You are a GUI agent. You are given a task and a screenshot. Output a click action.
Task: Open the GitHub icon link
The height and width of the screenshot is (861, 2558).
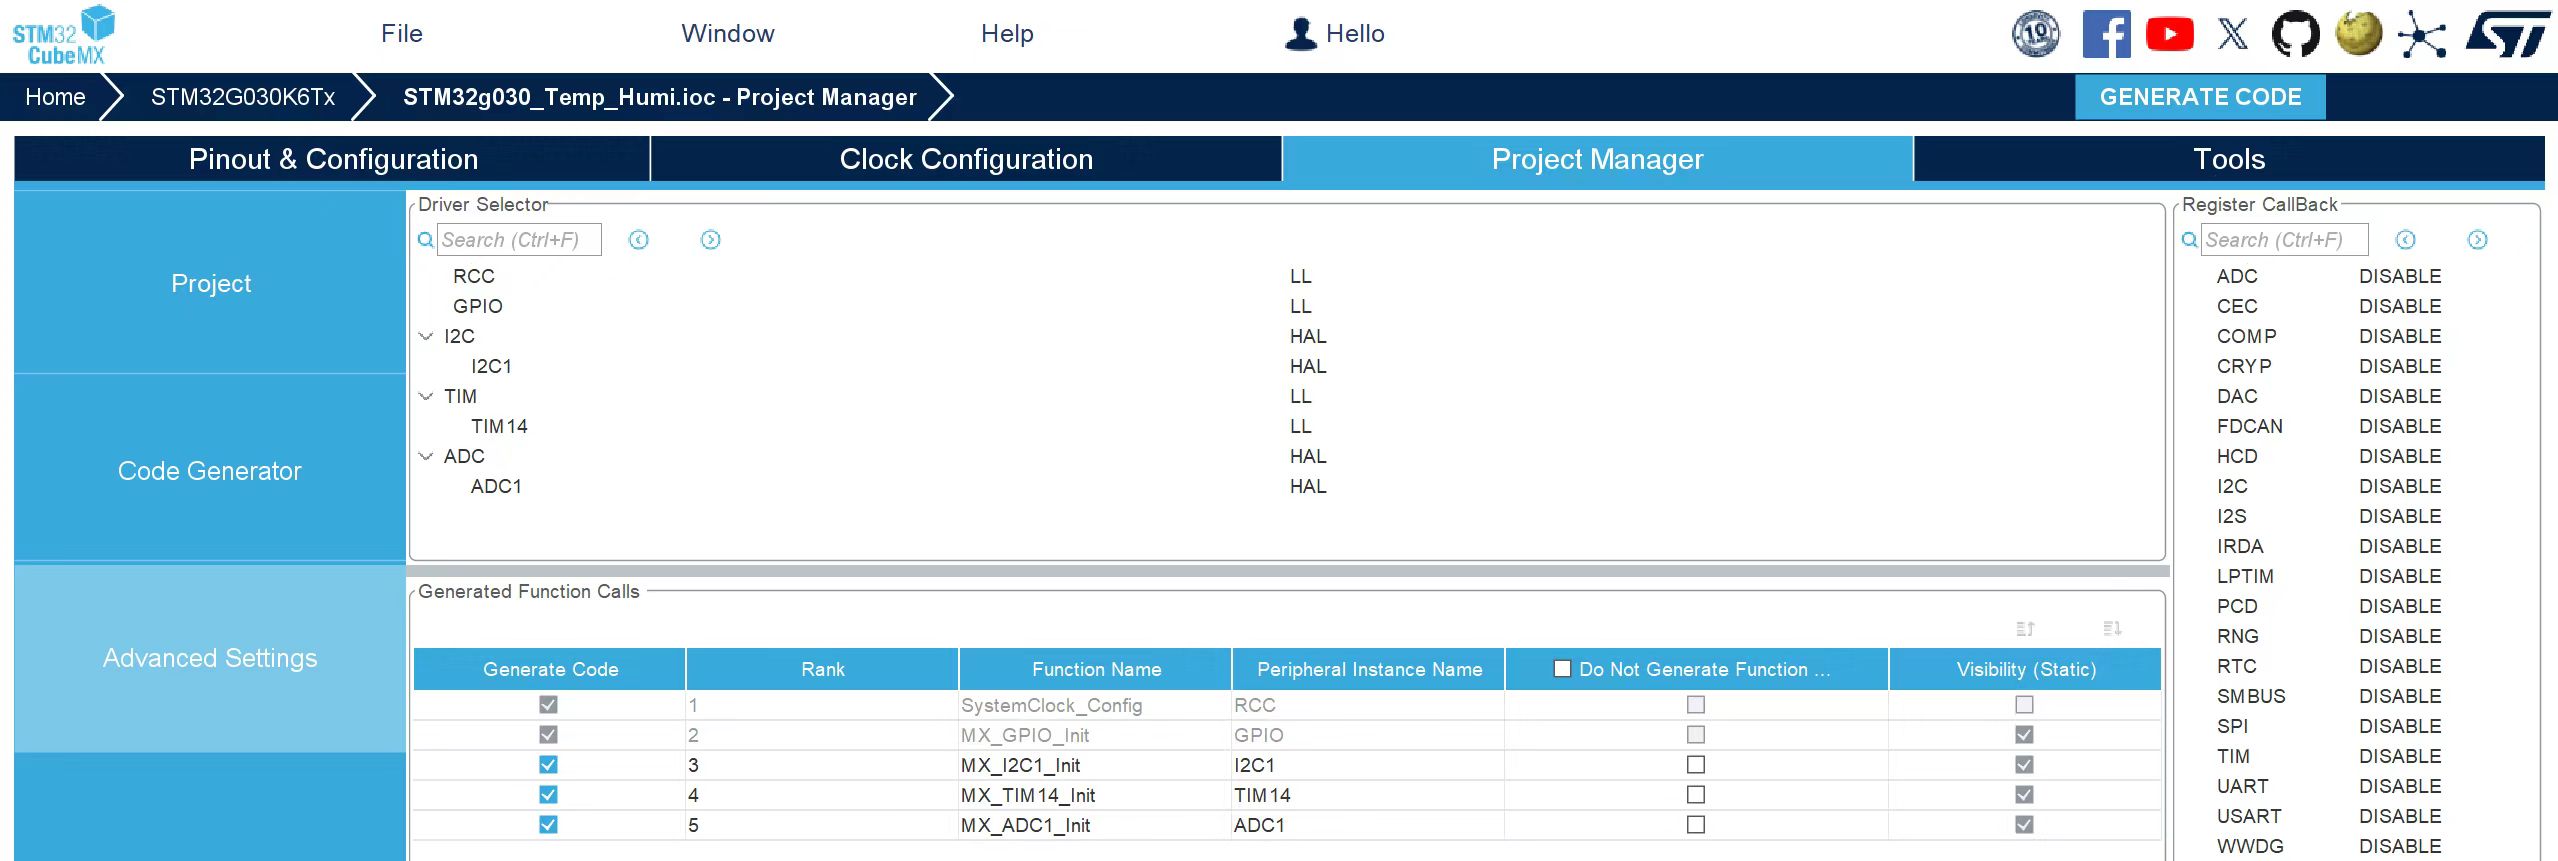point(2295,34)
